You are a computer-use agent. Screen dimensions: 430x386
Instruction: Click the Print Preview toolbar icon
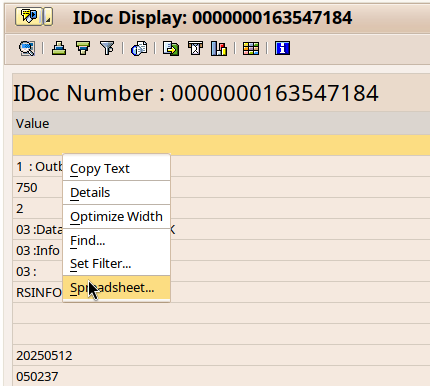click(x=139, y=48)
